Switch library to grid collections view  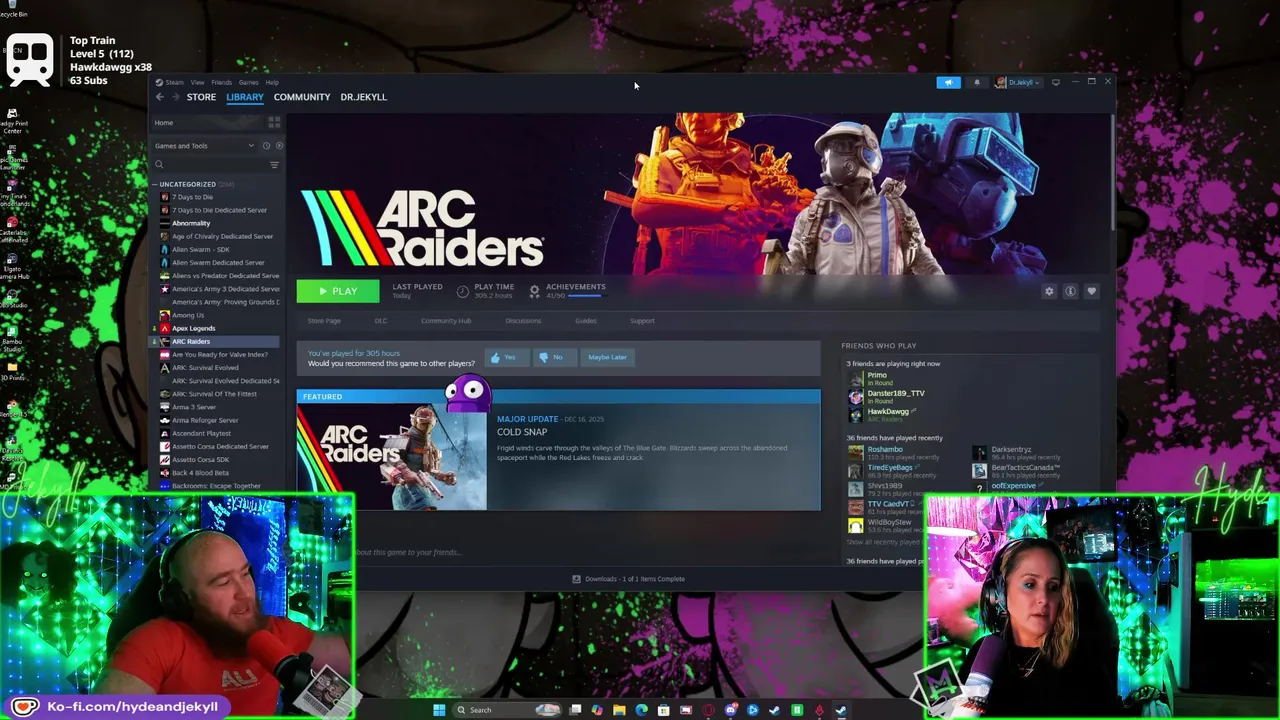pos(274,122)
